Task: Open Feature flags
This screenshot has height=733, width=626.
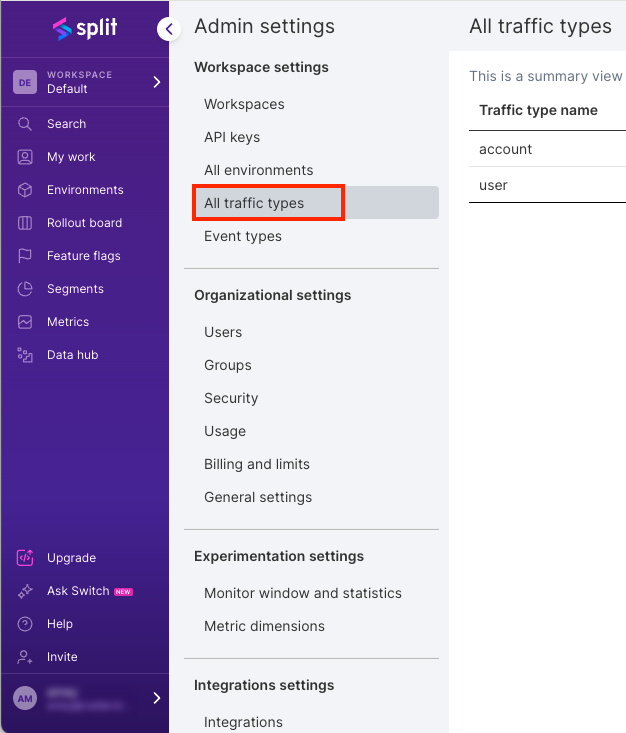Action: pos(84,256)
